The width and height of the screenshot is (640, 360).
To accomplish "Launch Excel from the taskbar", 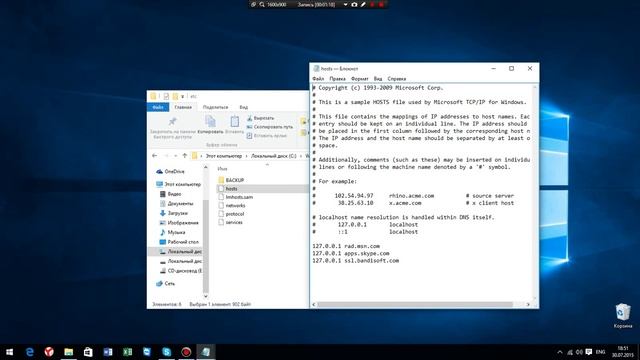I will coord(127,352).
